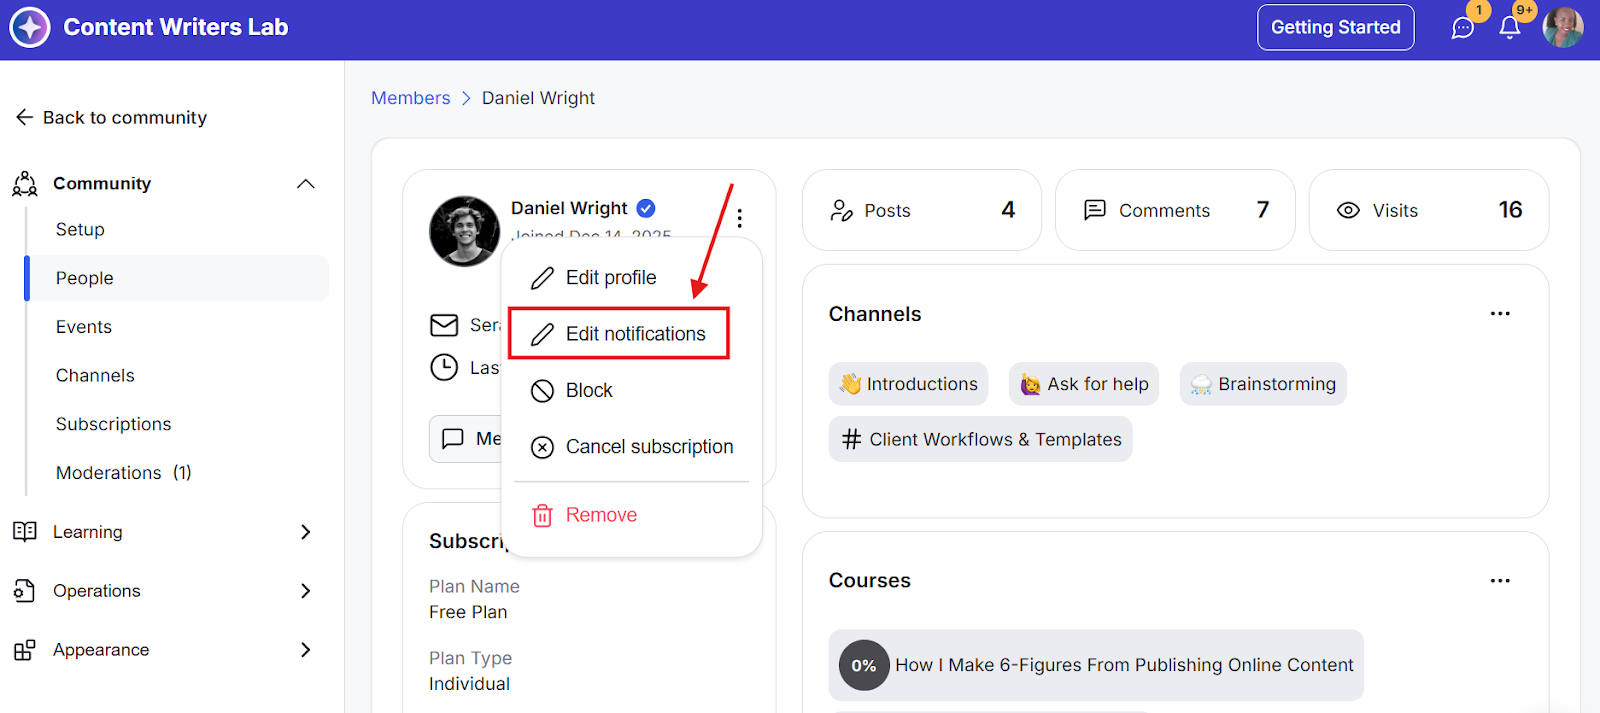The width and height of the screenshot is (1600, 713).
Task: Expand the Learning section
Action: point(306,532)
